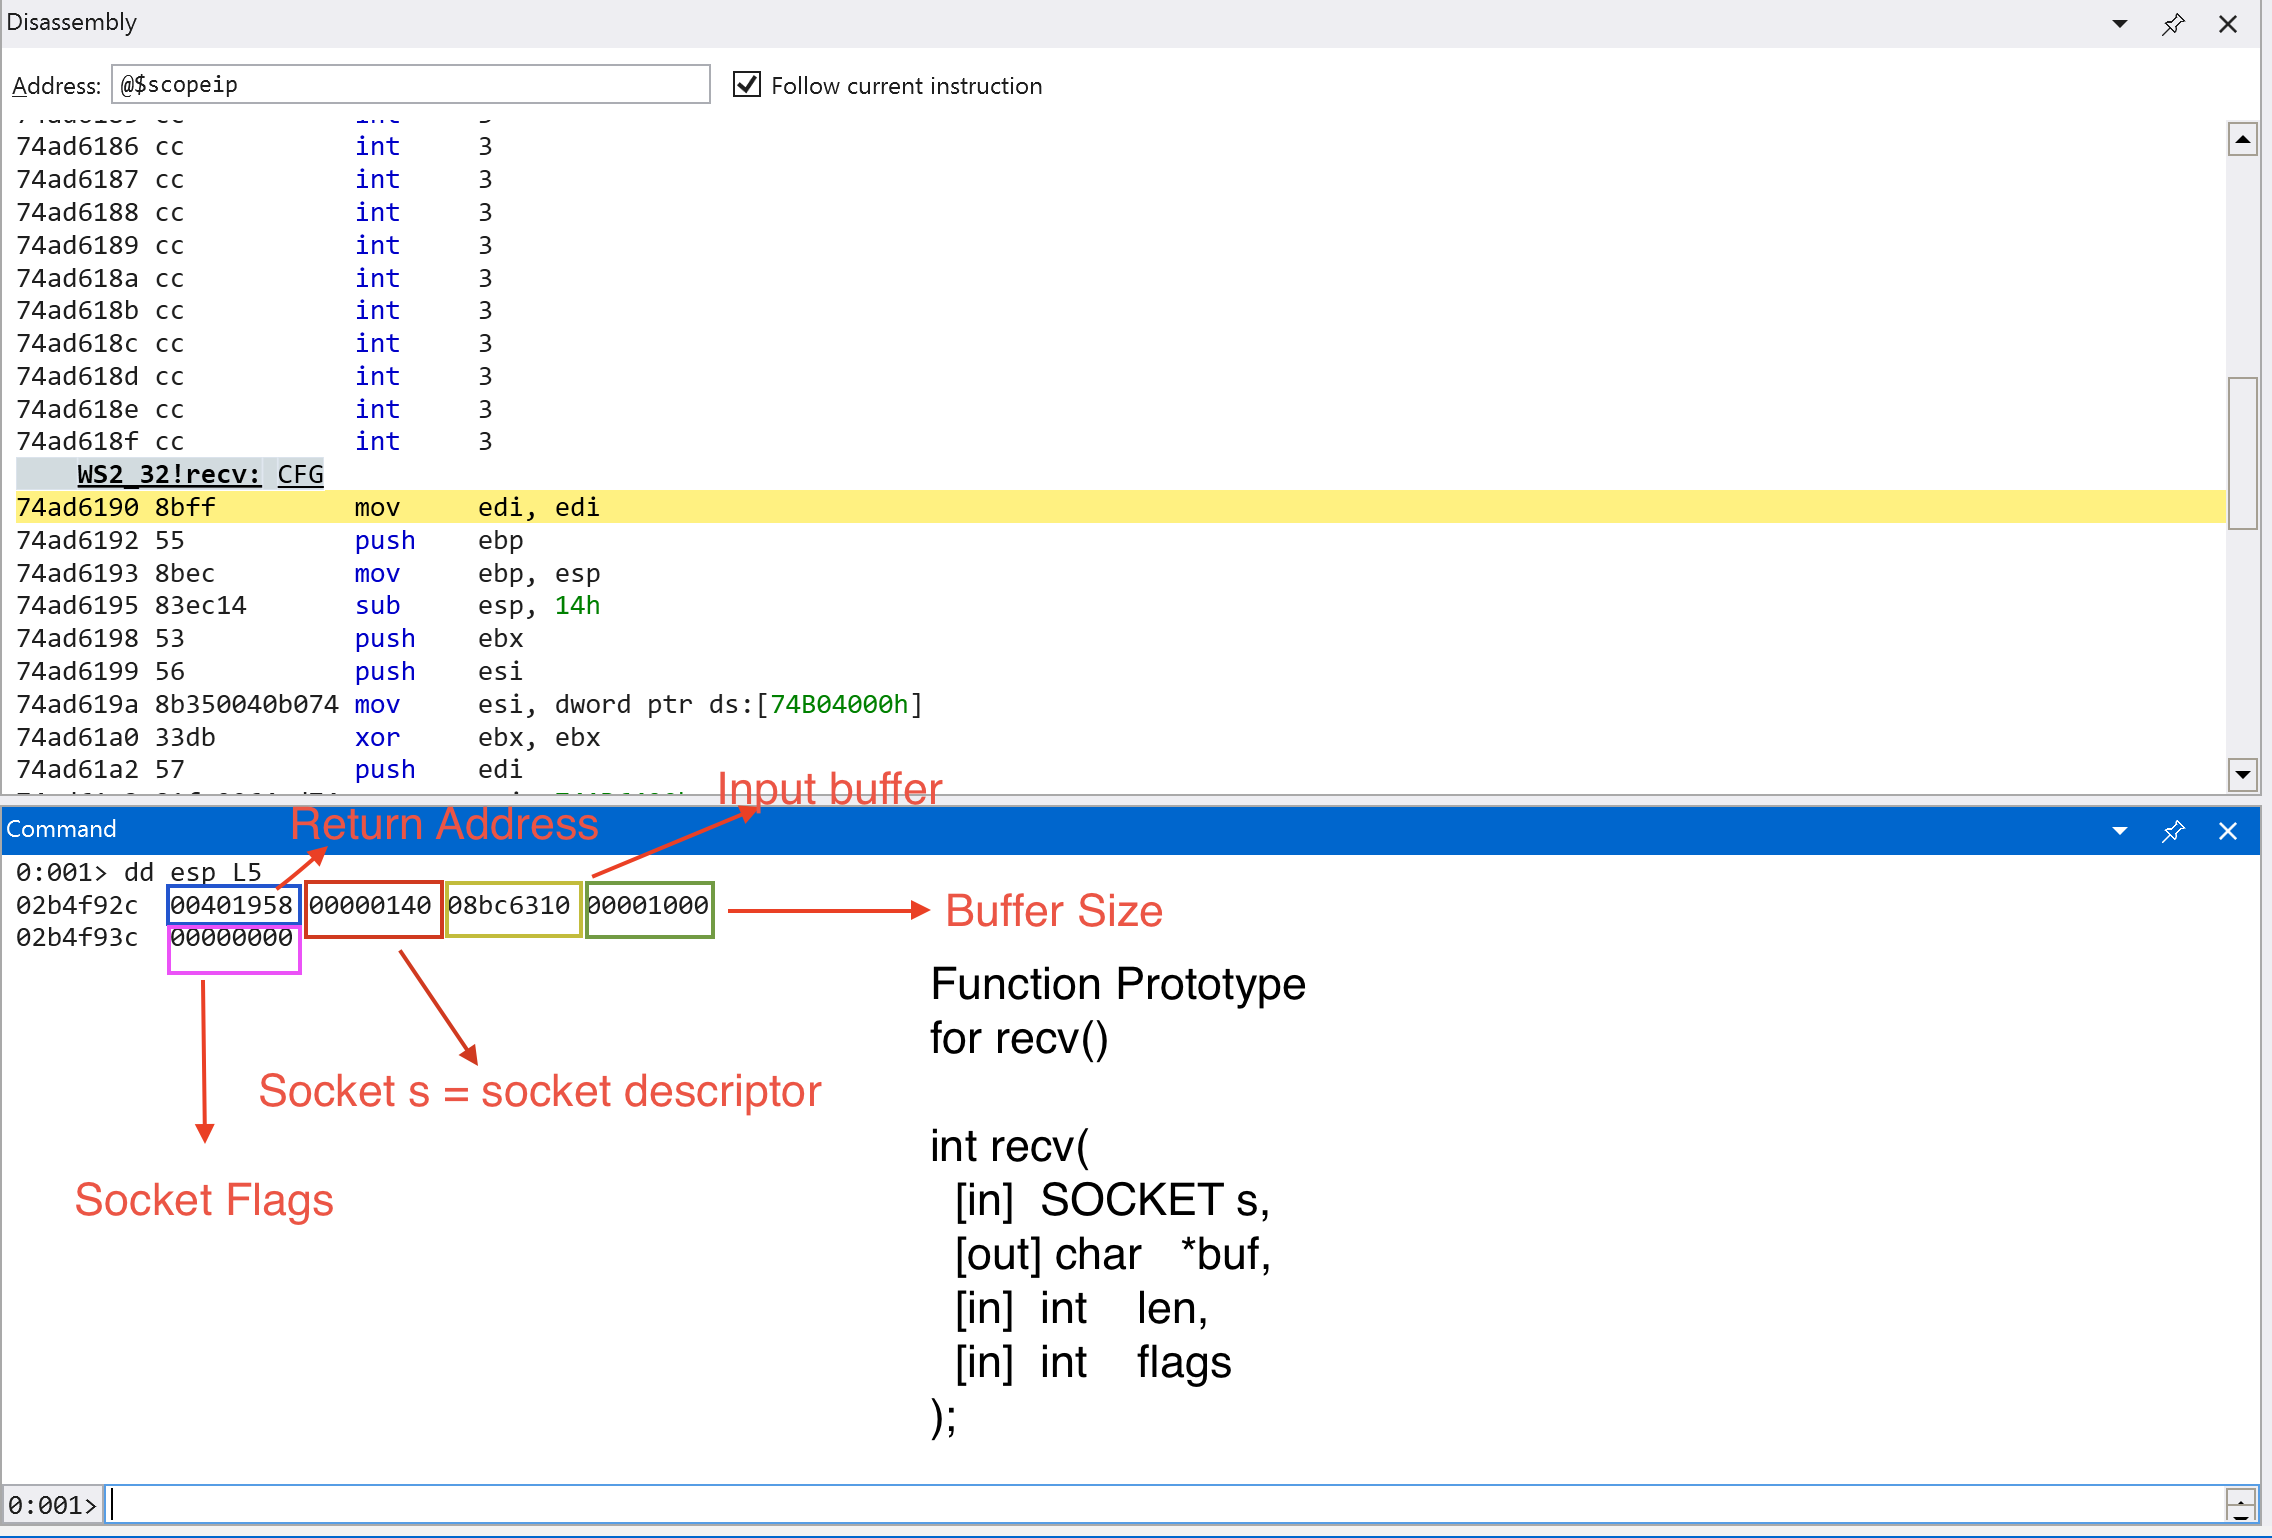Pin the Disassembly panel

pyautogui.click(x=2173, y=24)
